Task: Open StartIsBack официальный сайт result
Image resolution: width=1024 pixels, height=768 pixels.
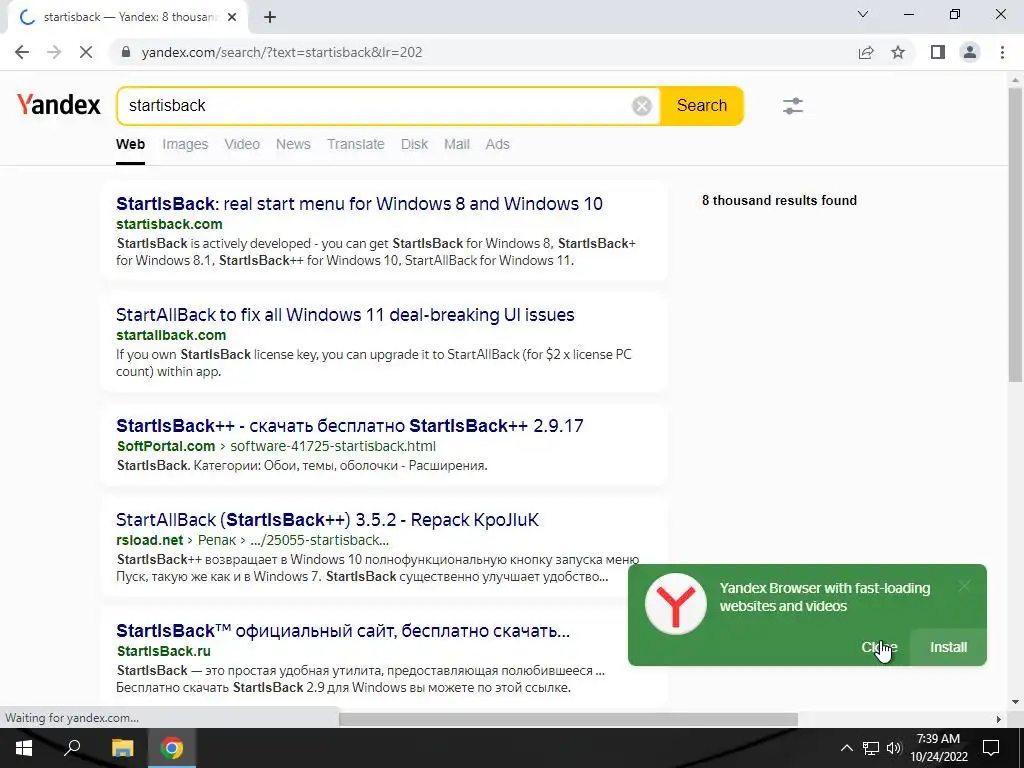Action: click(x=343, y=631)
